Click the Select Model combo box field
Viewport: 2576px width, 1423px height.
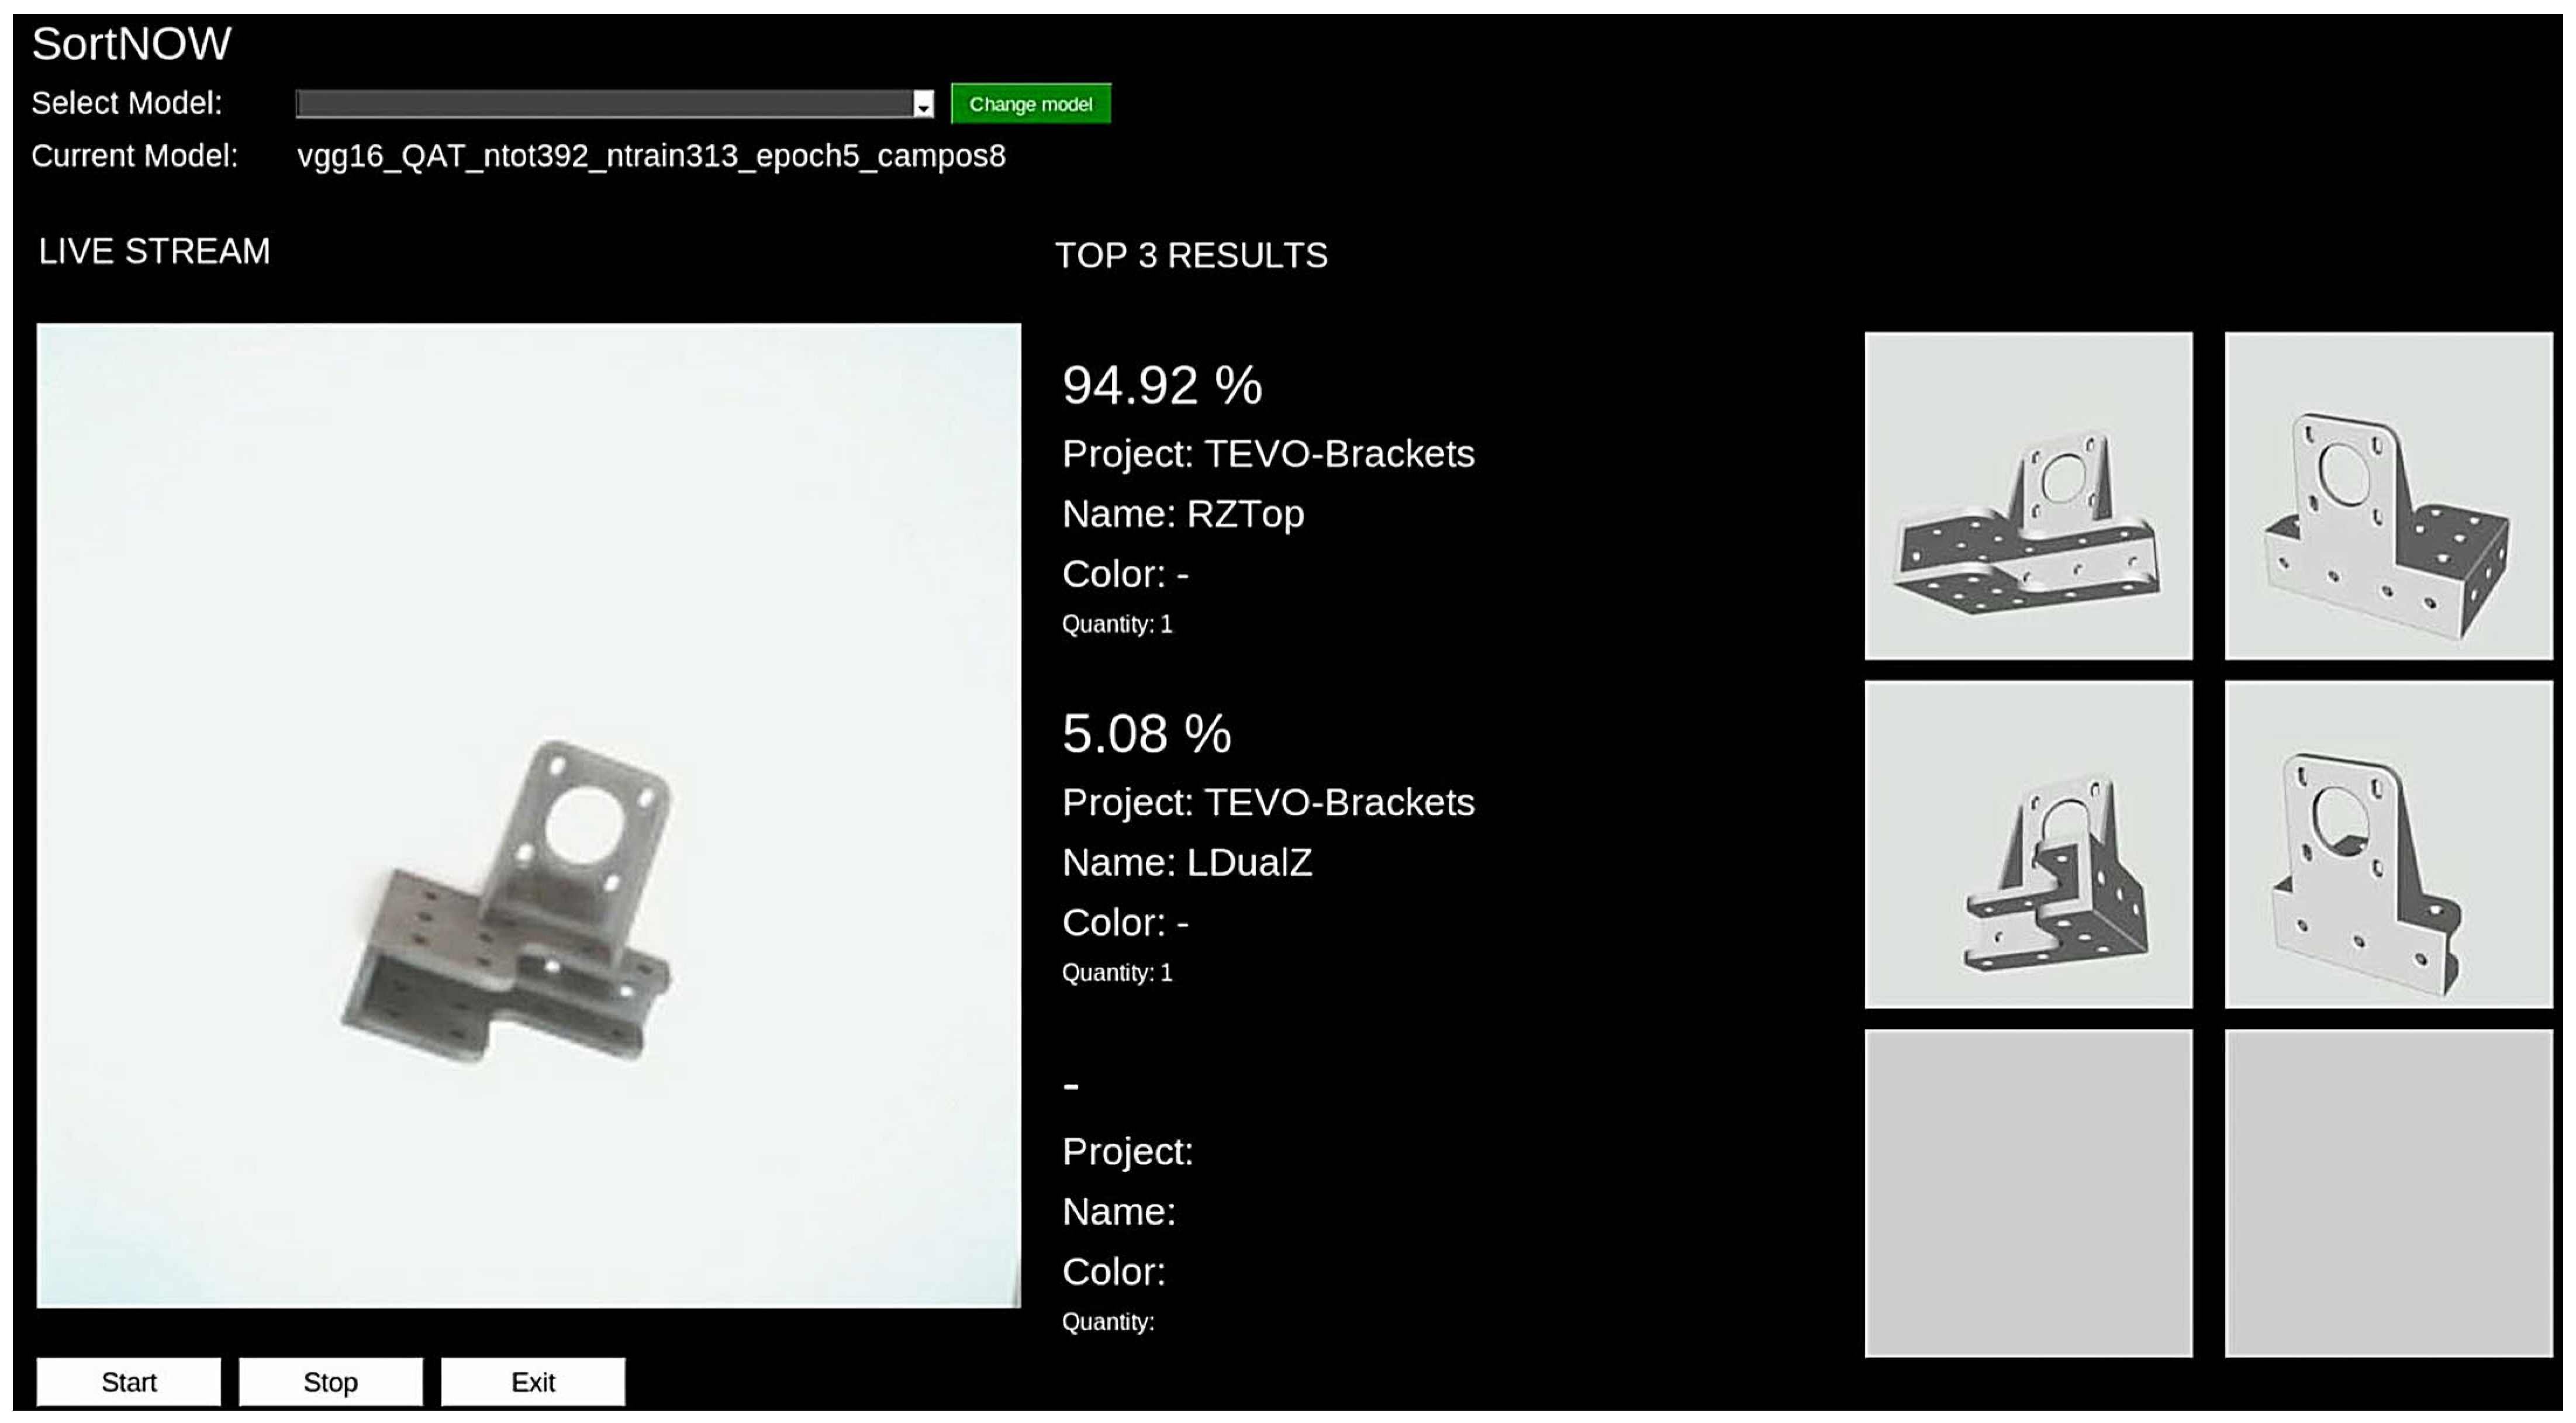[614, 104]
